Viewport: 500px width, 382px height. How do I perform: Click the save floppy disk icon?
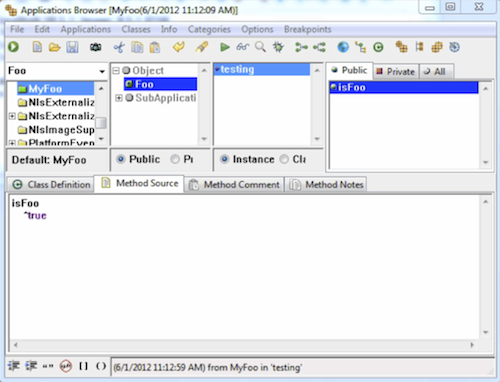click(x=72, y=47)
